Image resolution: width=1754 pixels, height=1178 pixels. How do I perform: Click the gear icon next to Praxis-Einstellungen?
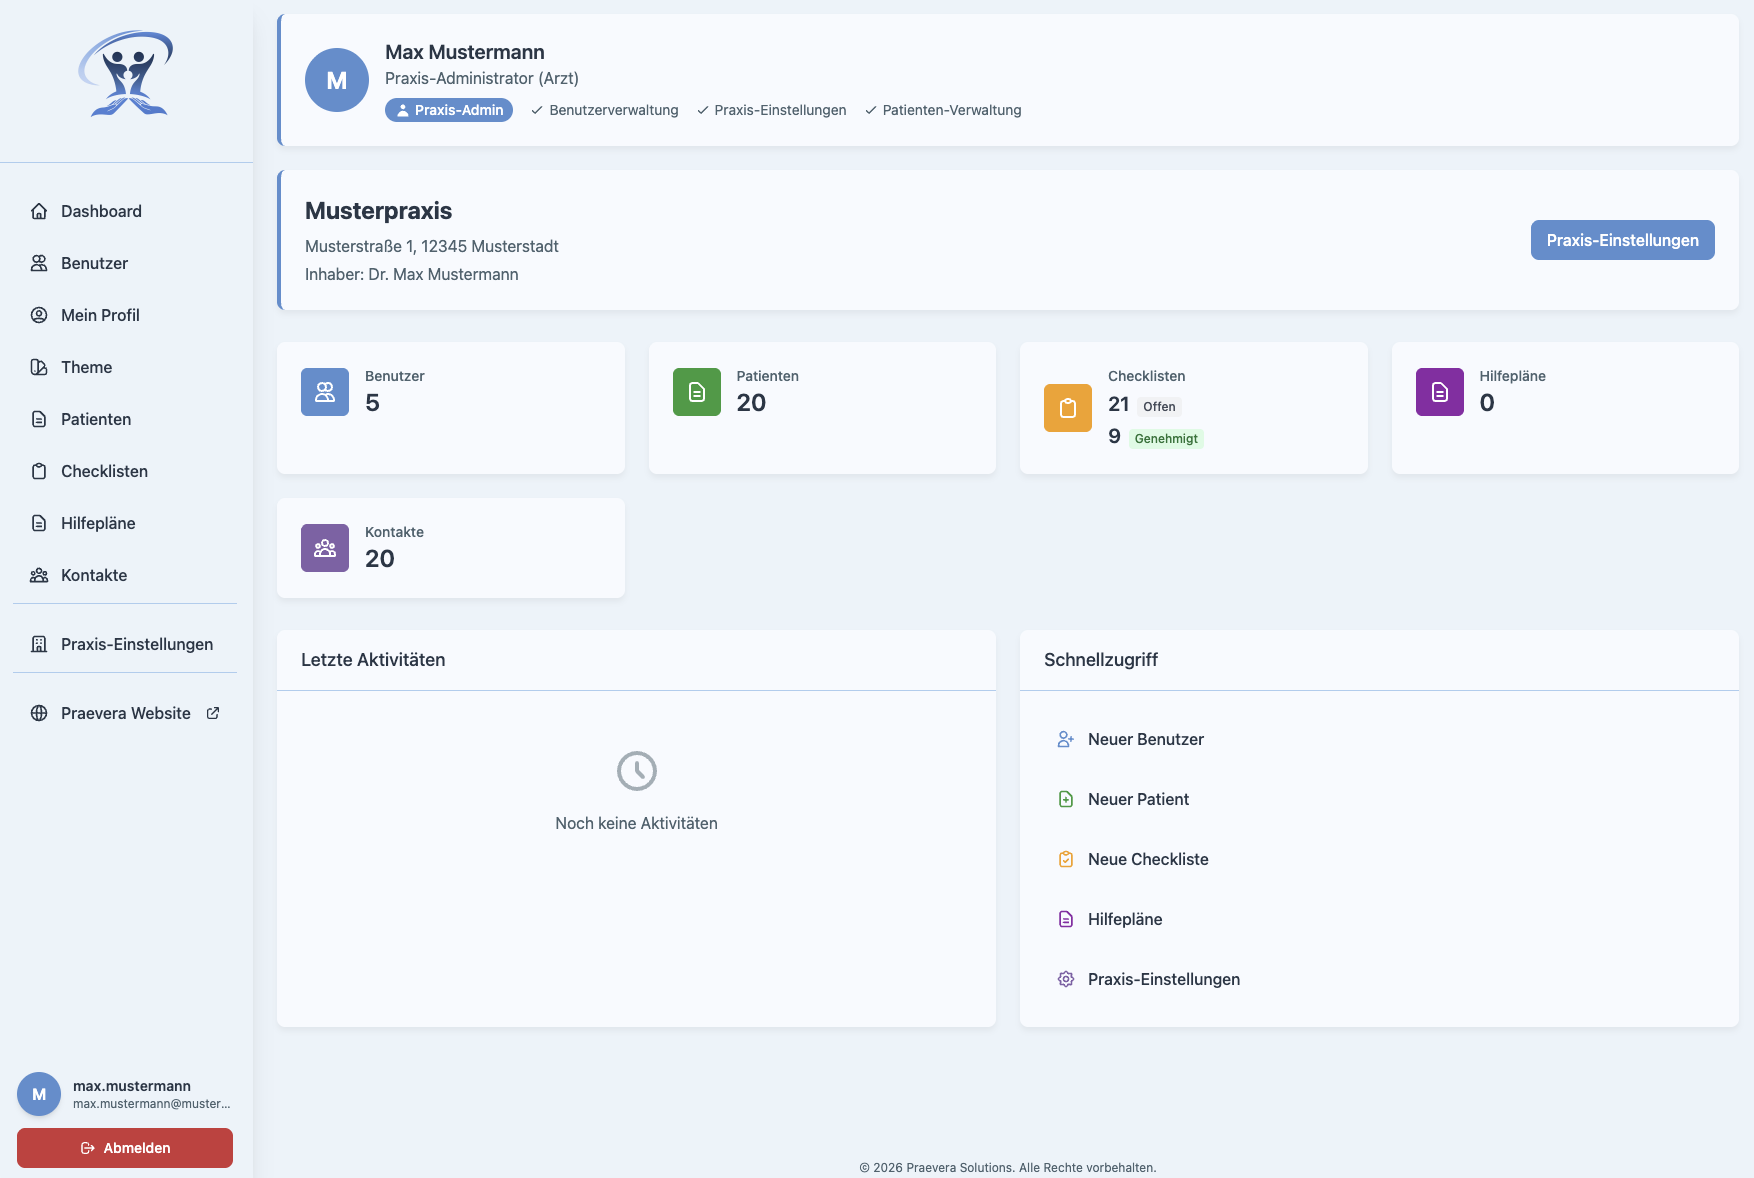1064,979
